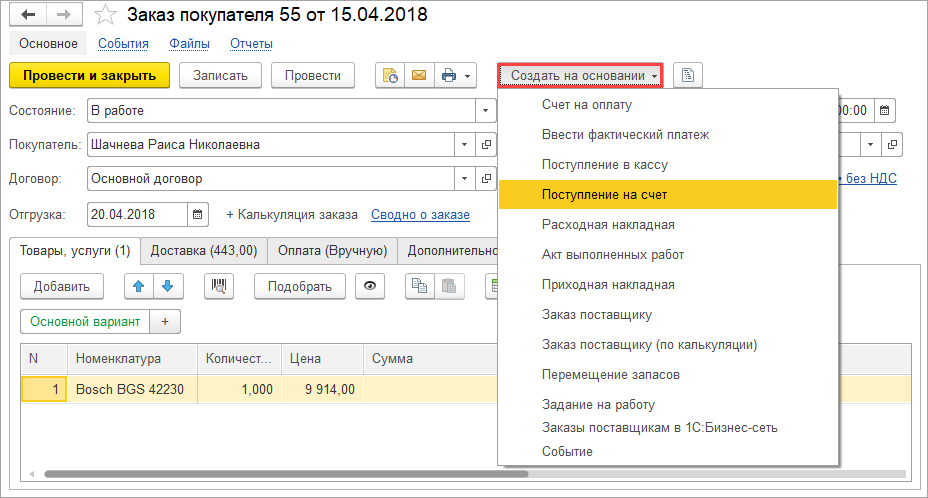928x498 pixels.
Task: Expand the Состояние dropdown list
Action: [485, 110]
